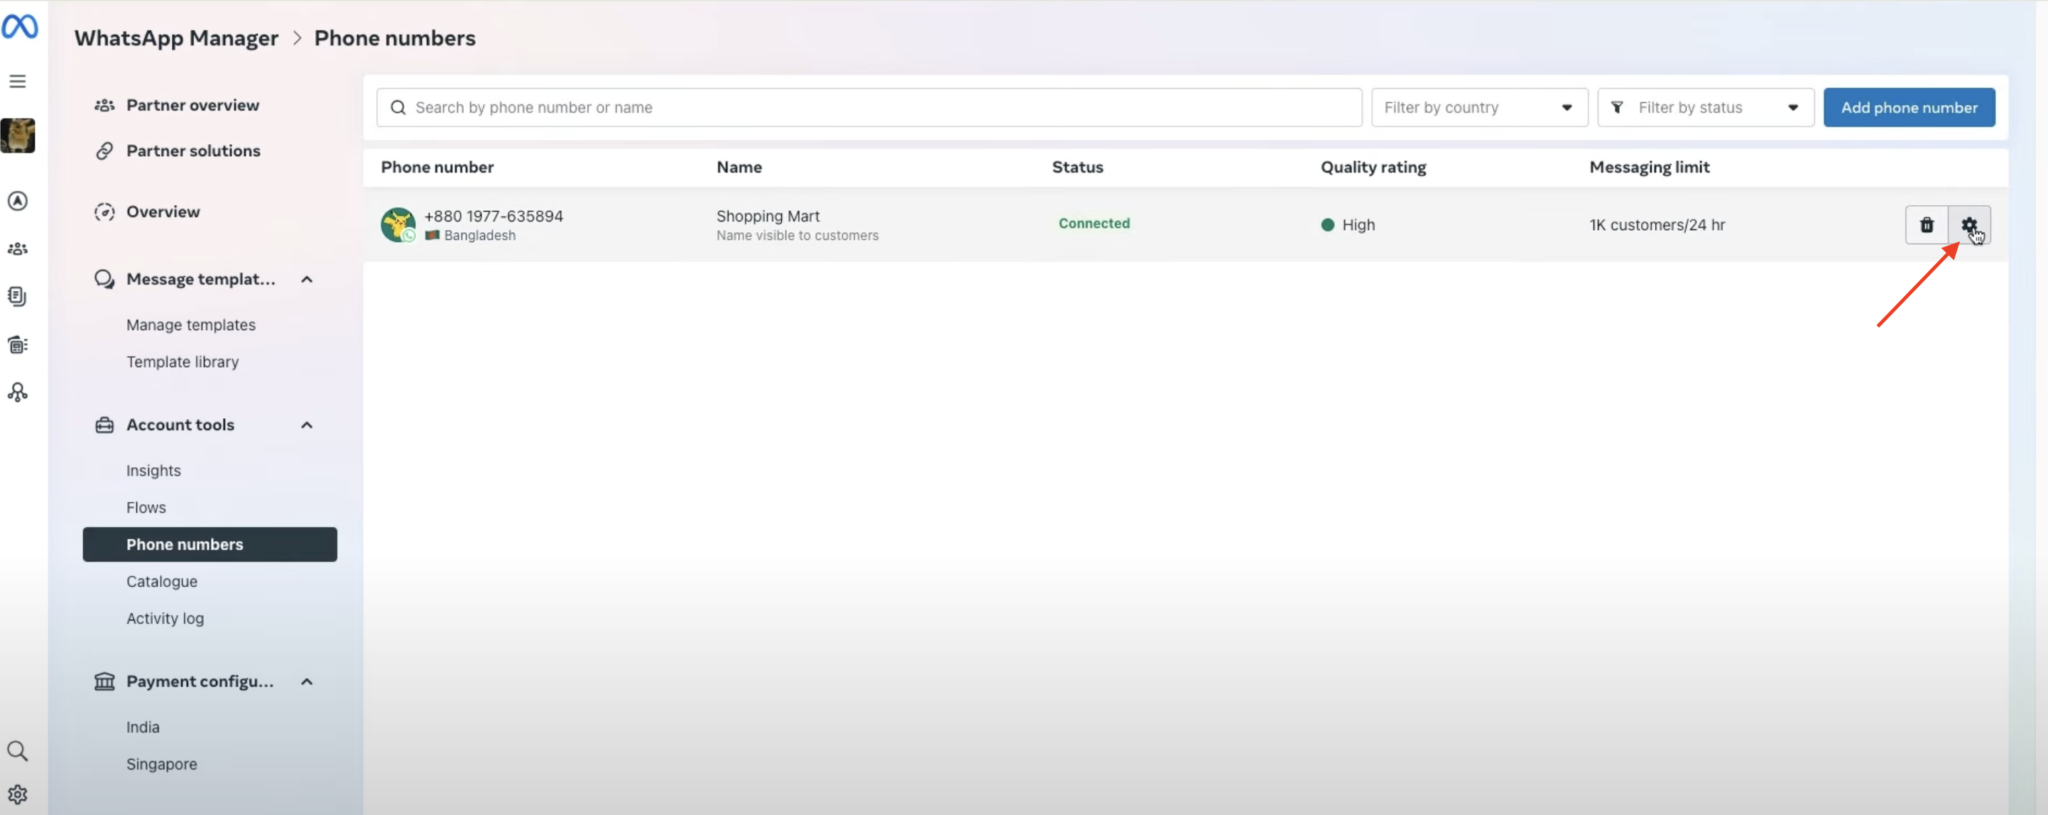This screenshot has width=2048, height=815.
Task: Go to Partner overview
Action: click(192, 105)
